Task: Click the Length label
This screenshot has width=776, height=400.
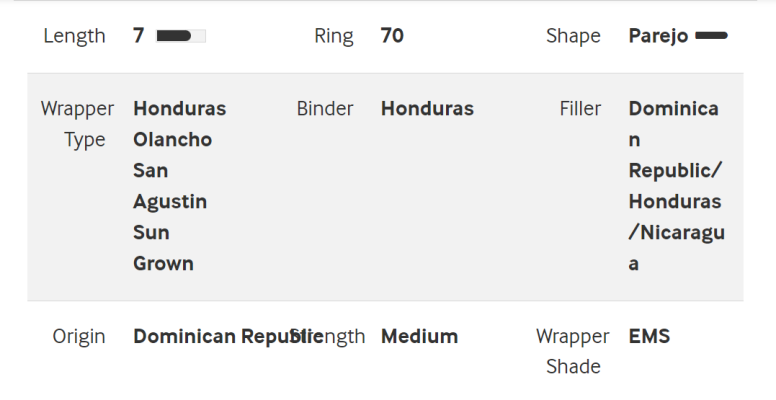Action: pos(74,36)
